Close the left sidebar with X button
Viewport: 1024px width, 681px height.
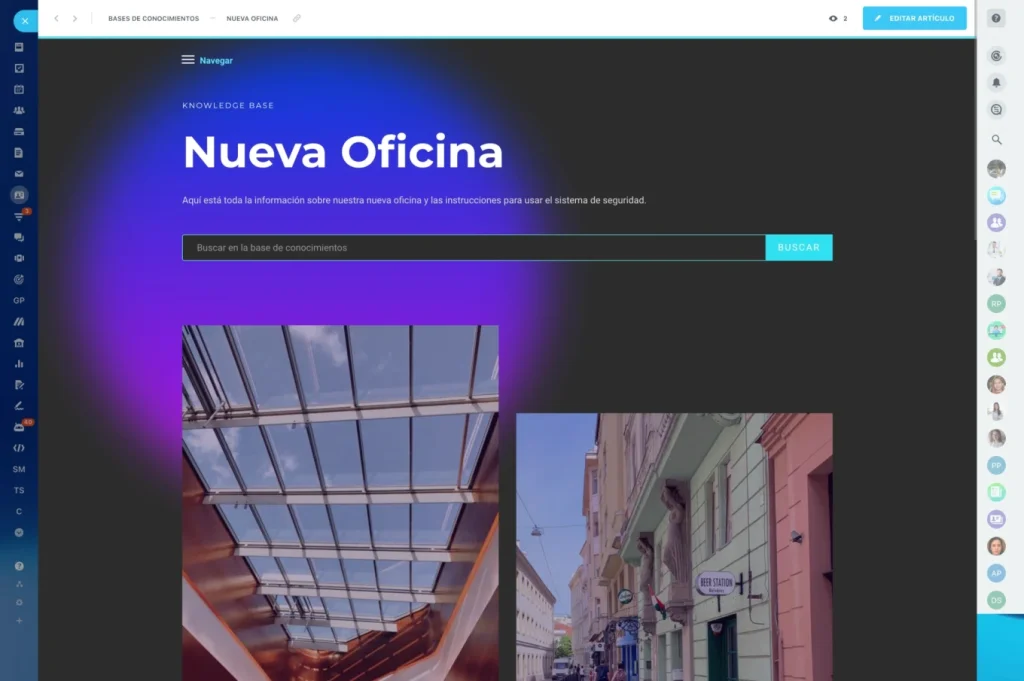[25, 20]
